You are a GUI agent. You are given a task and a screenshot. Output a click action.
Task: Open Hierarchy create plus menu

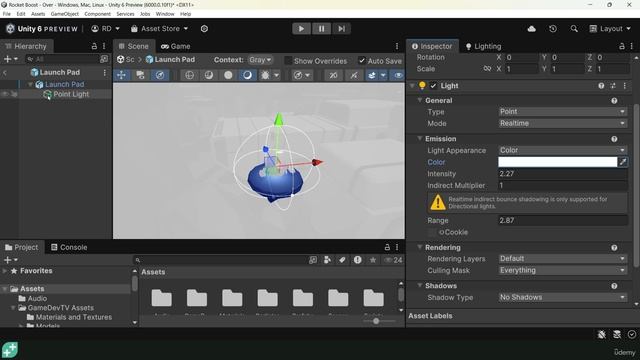[10, 59]
